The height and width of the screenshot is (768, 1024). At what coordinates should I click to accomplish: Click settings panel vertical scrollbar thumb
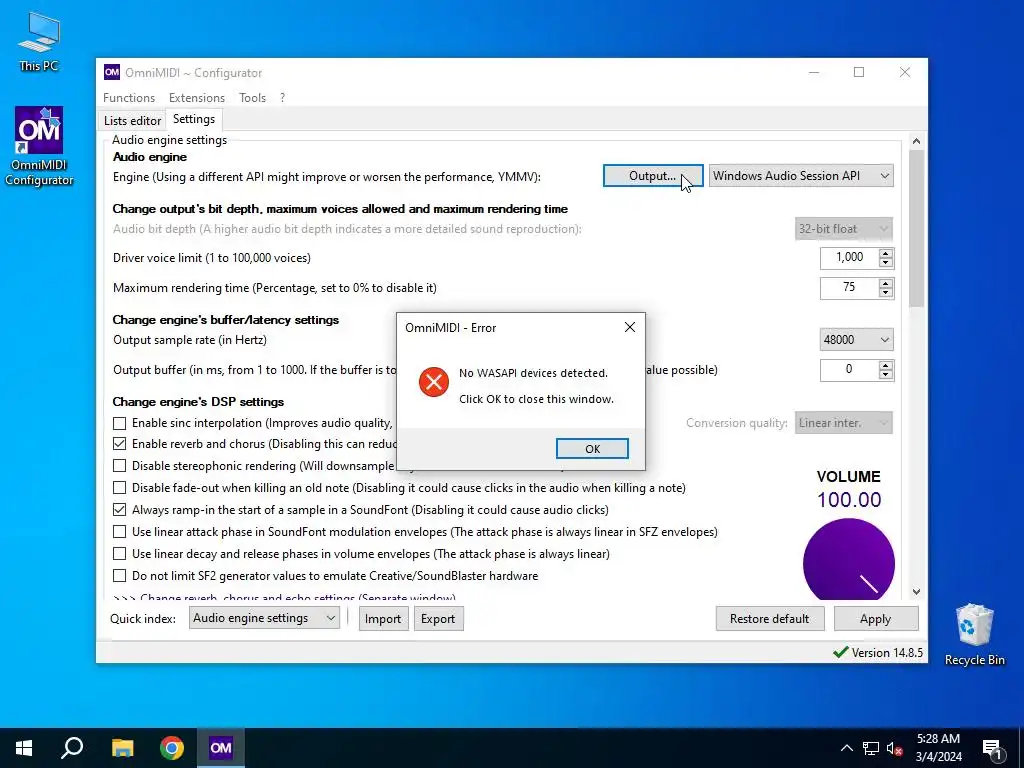(x=916, y=228)
